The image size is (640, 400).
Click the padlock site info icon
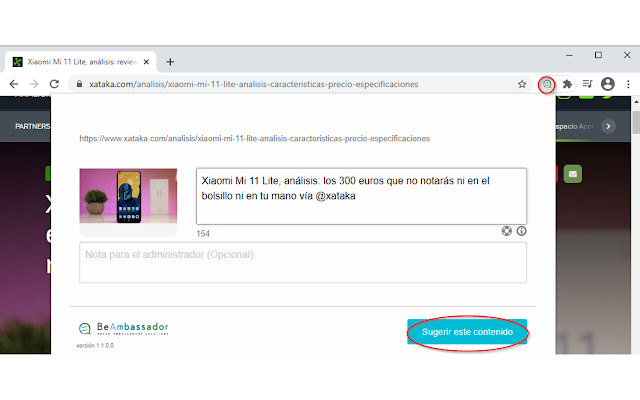coord(80,84)
